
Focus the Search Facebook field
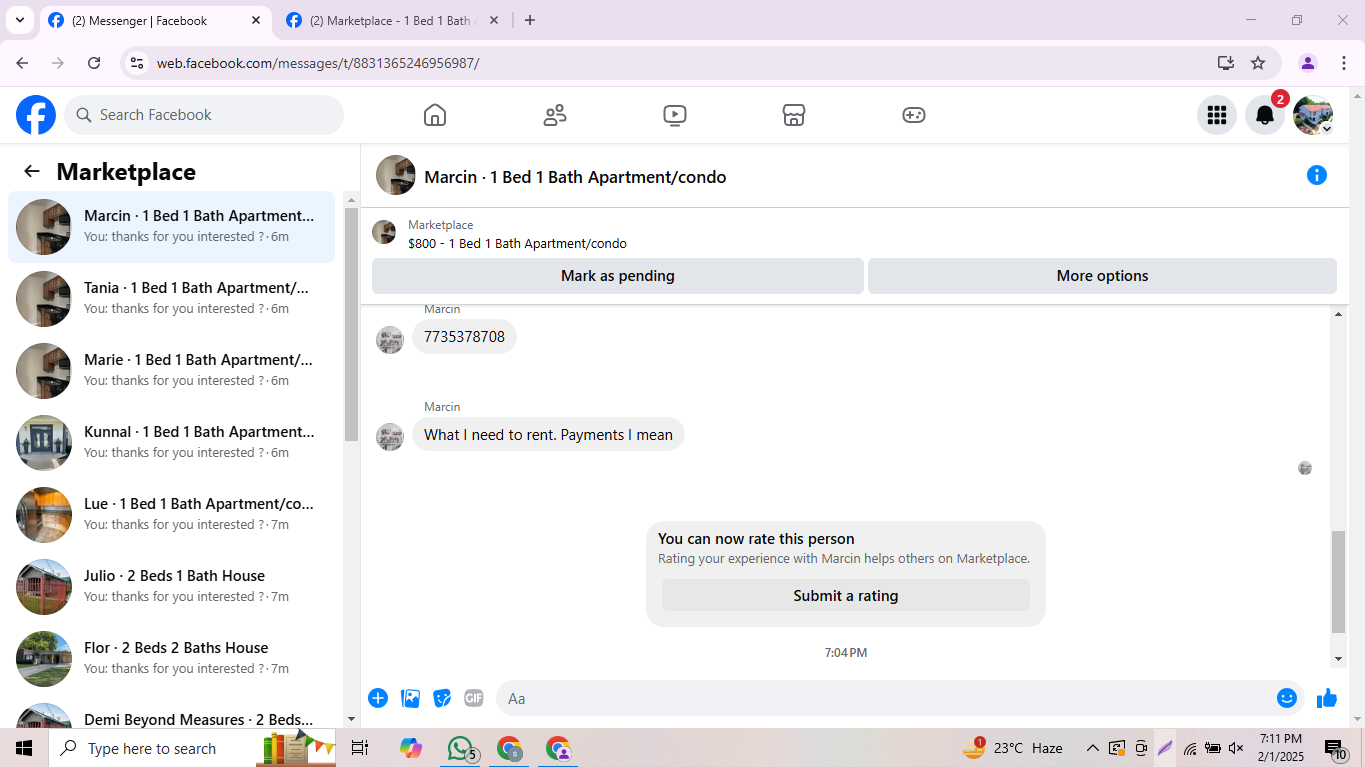(x=204, y=115)
